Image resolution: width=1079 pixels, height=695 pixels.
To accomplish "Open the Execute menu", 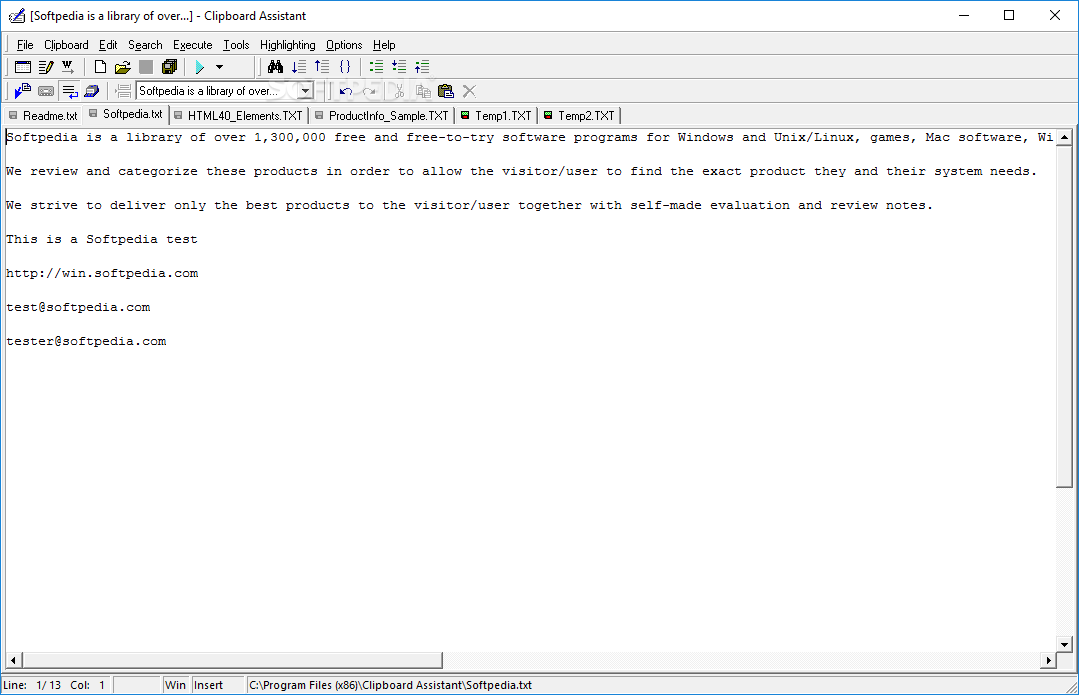I will tap(193, 45).
